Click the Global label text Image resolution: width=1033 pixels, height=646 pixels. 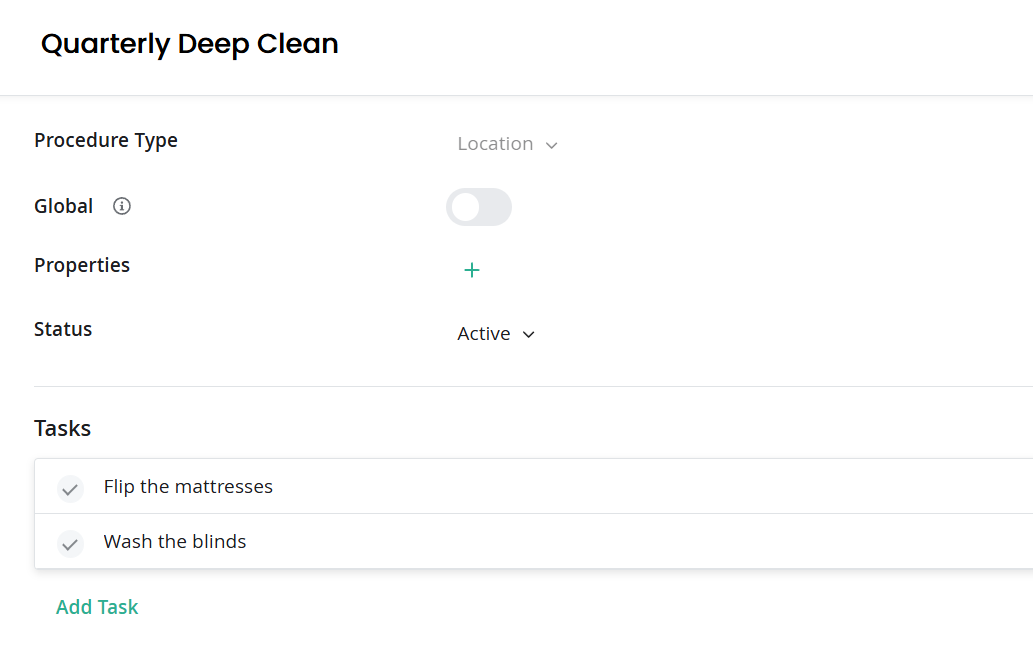63,206
